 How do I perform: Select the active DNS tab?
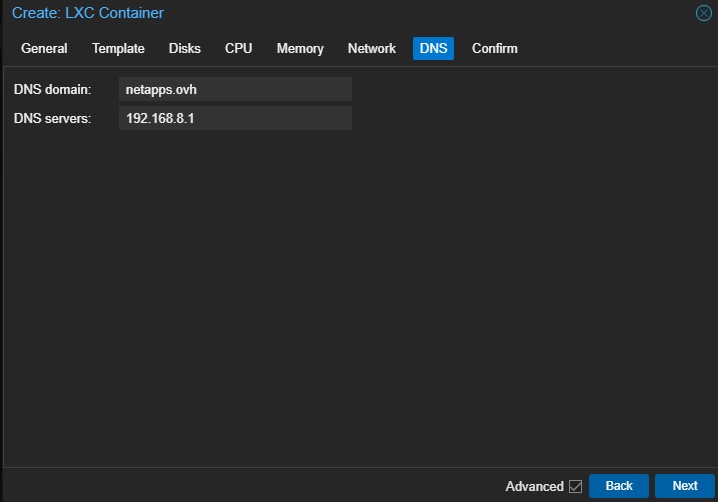(x=433, y=48)
